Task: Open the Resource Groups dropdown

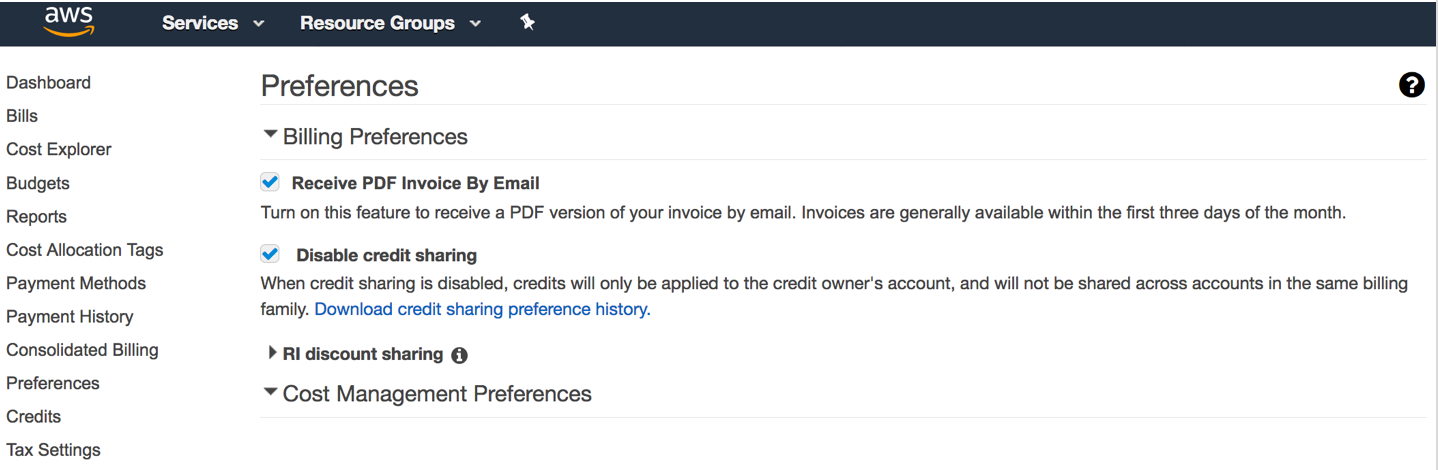Action: coord(390,23)
